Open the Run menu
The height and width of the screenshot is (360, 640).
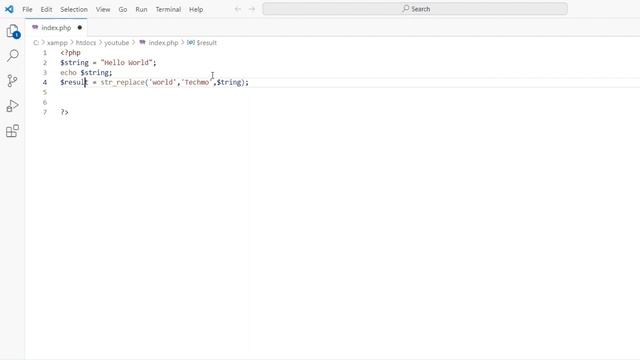[x=141, y=9]
